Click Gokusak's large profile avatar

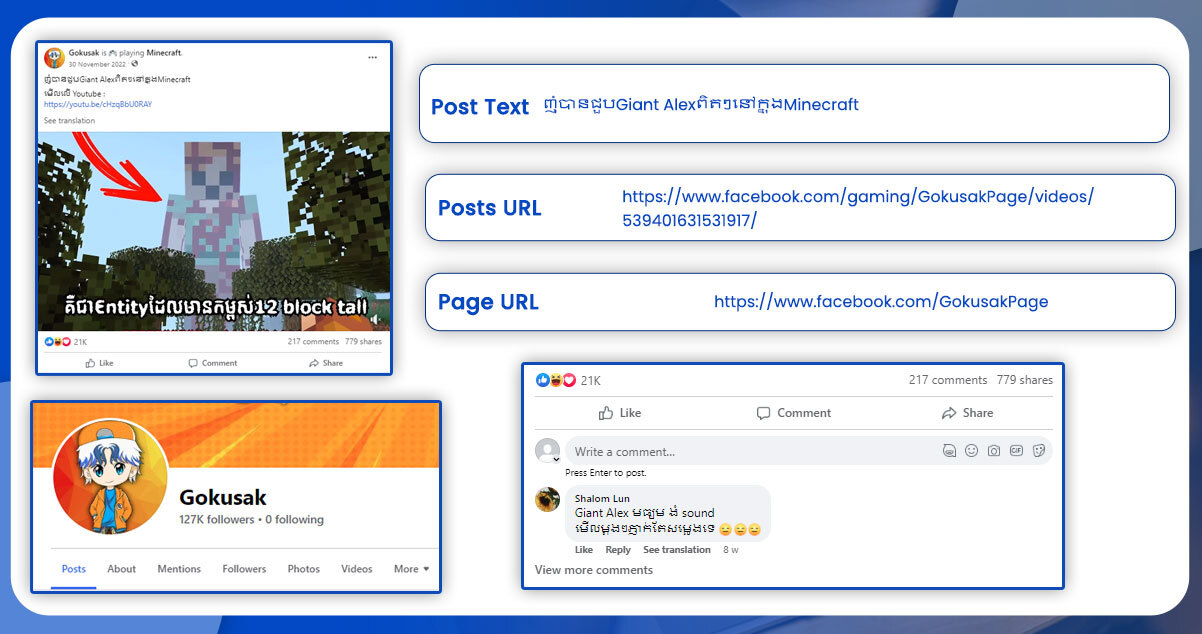pyautogui.click(x=109, y=476)
